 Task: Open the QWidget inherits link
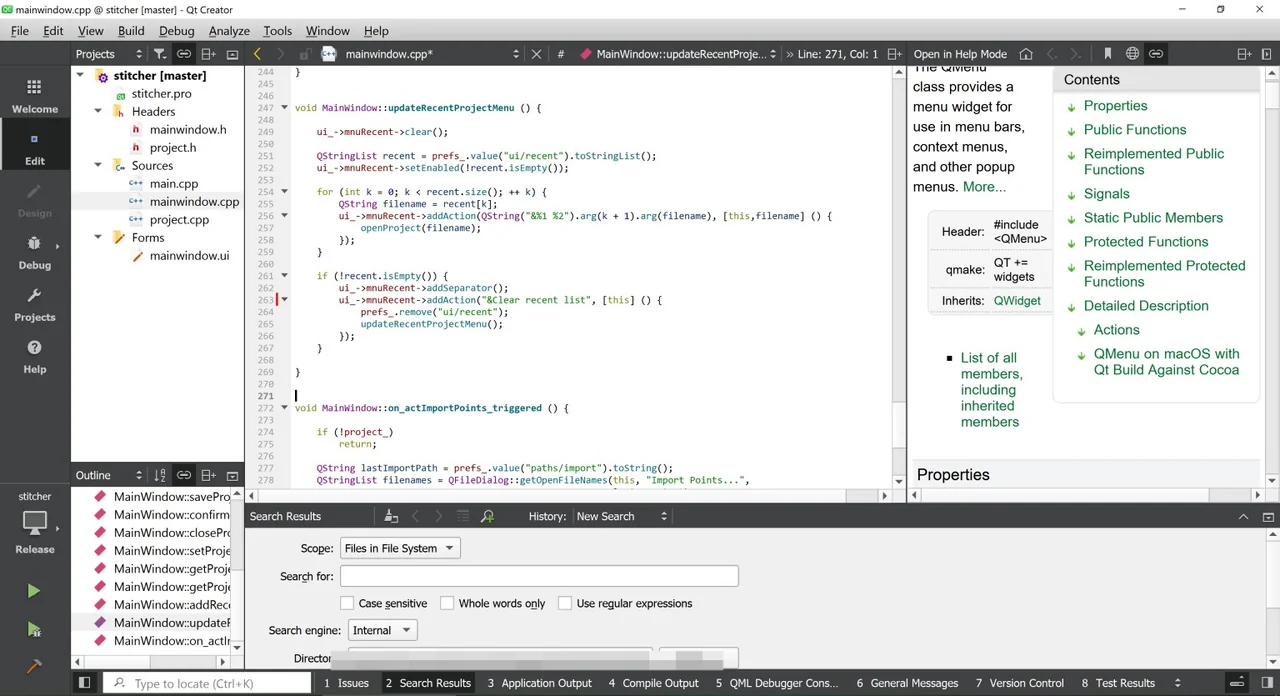(1017, 300)
